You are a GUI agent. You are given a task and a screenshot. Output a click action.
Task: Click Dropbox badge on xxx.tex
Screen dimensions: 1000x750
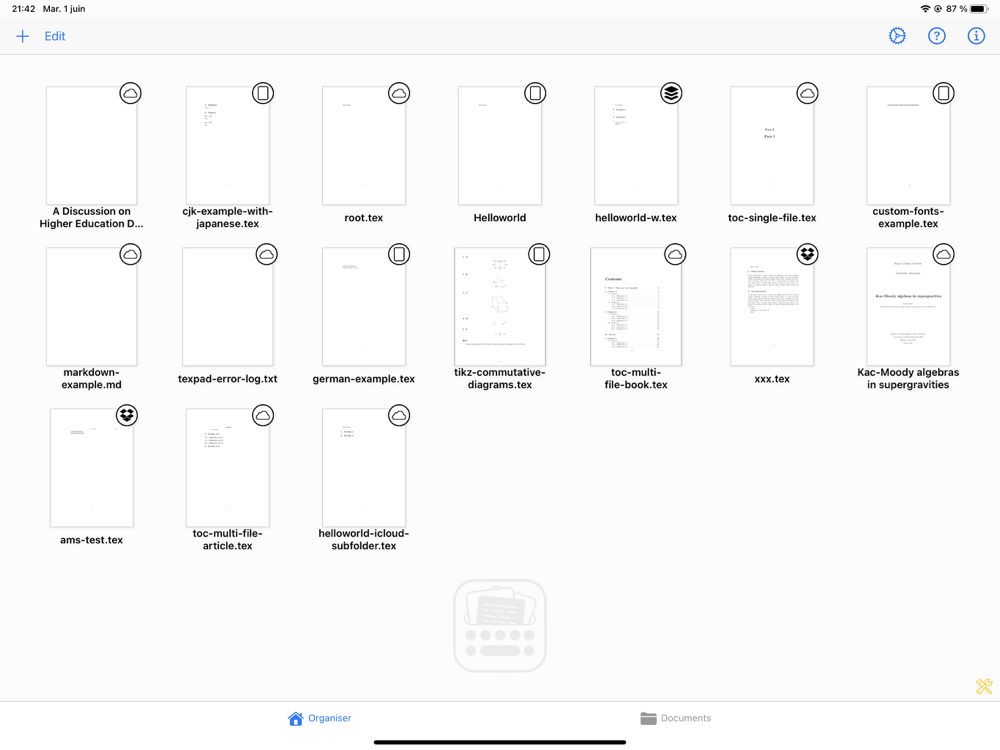point(807,254)
